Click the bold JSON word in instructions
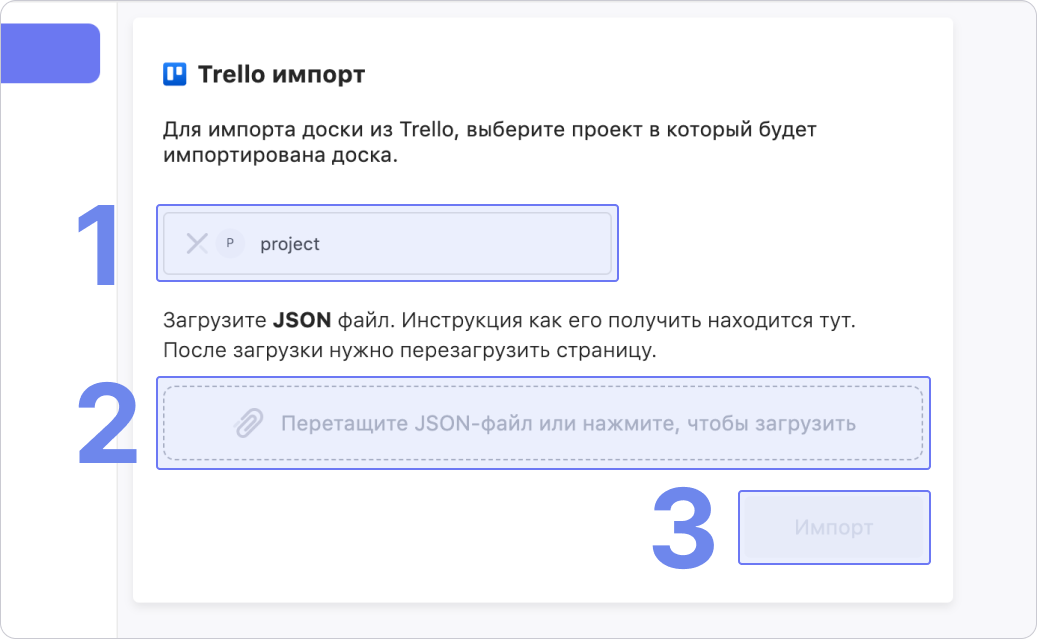 (x=302, y=320)
